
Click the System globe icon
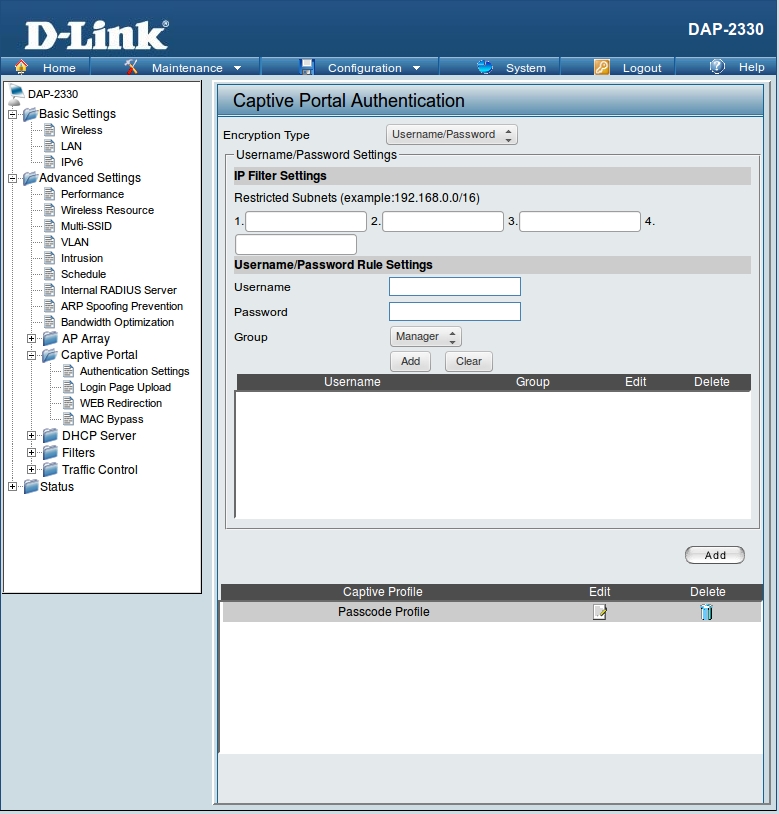(485, 67)
